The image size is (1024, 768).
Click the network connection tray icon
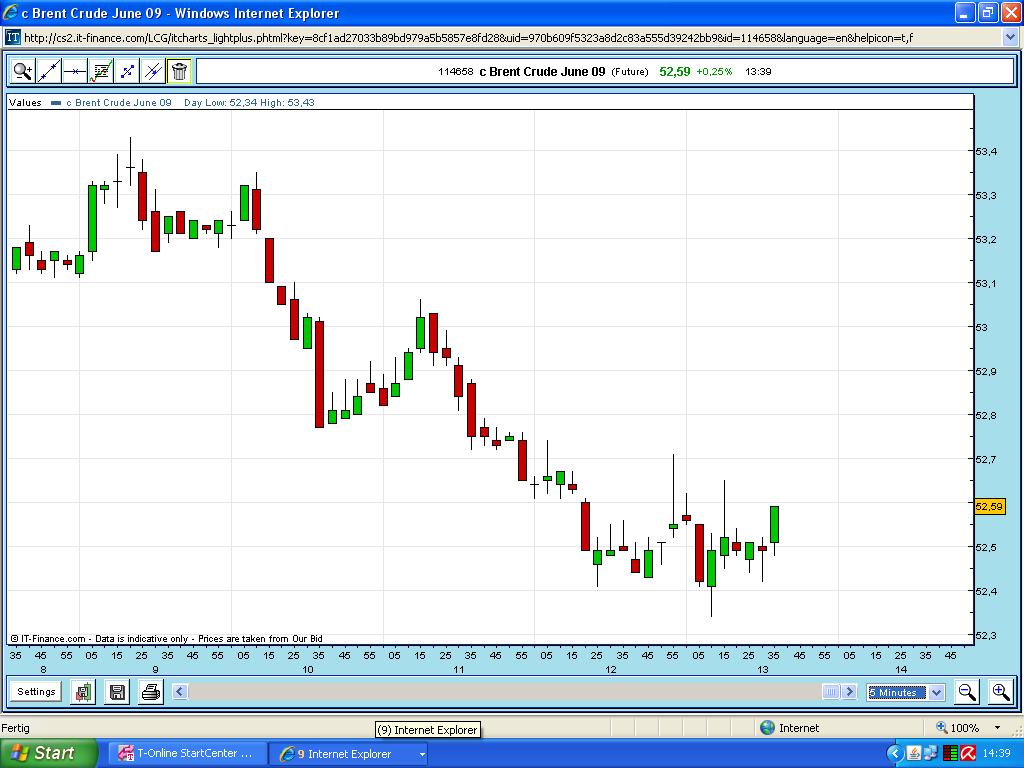[x=931, y=754]
